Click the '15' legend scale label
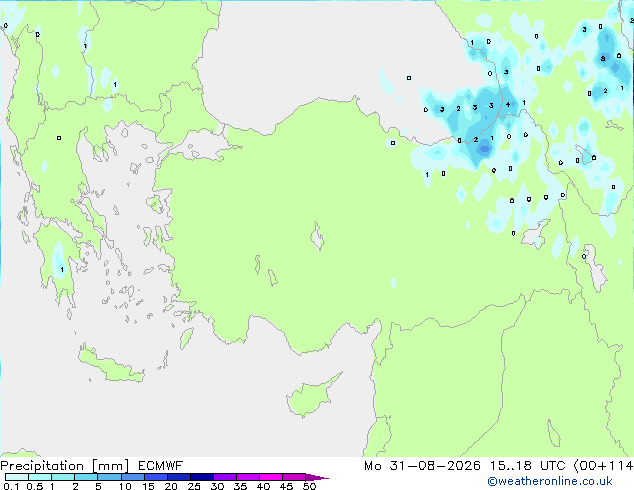The height and width of the screenshot is (490, 634). [x=148, y=486]
